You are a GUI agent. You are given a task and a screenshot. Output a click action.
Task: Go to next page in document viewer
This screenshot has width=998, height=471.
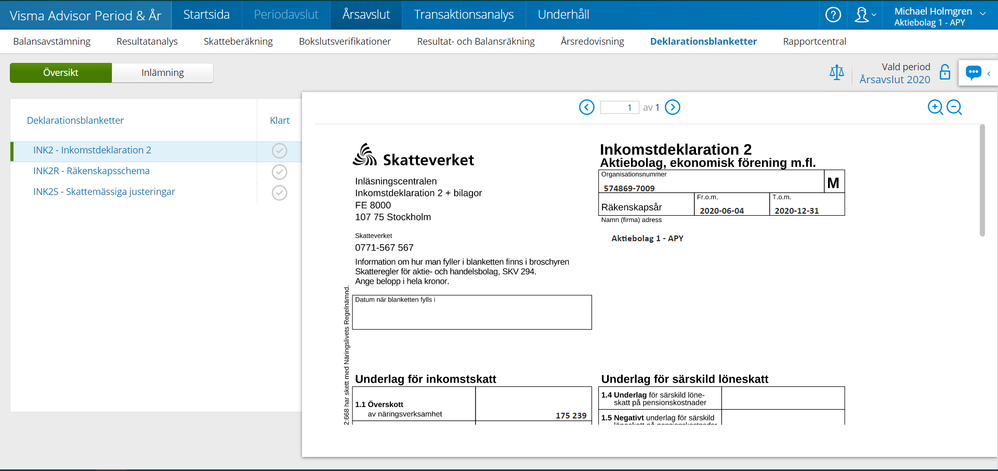(673, 107)
